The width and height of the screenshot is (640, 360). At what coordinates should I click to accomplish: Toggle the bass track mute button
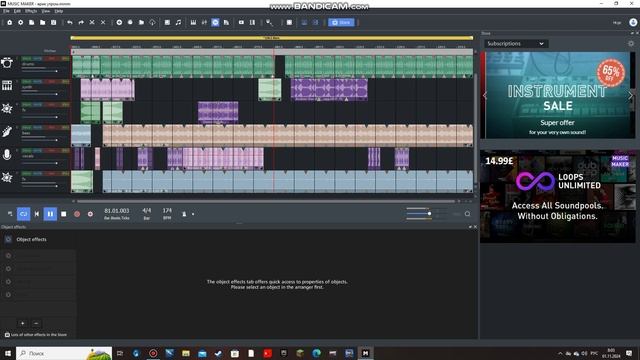(x=37, y=128)
